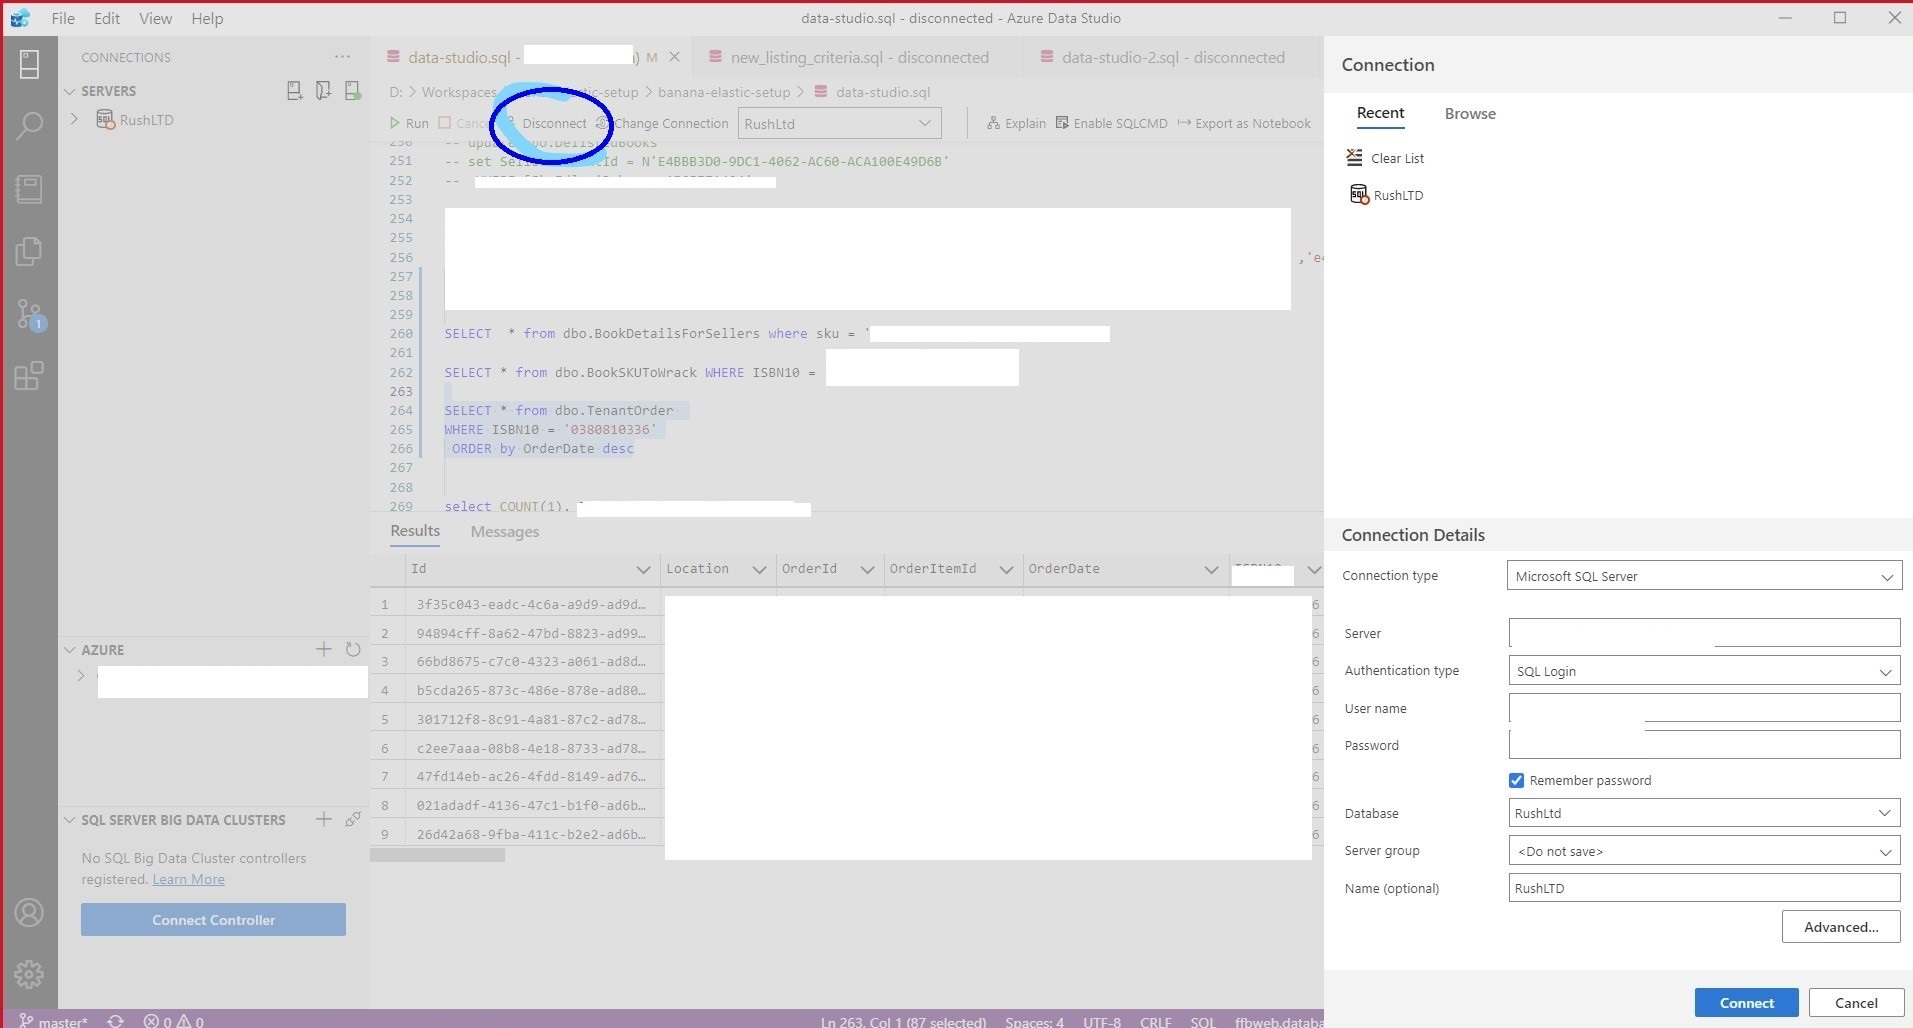The height and width of the screenshot is (1028, 1913).
Task: Open the Source Control view showing one change
Action: click(29, 314)
